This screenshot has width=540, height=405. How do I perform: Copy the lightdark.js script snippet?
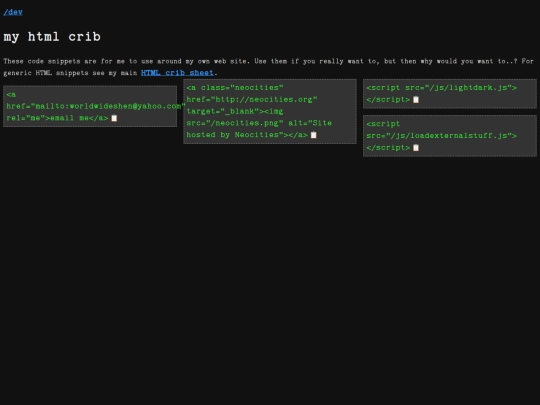coord(416,100)
